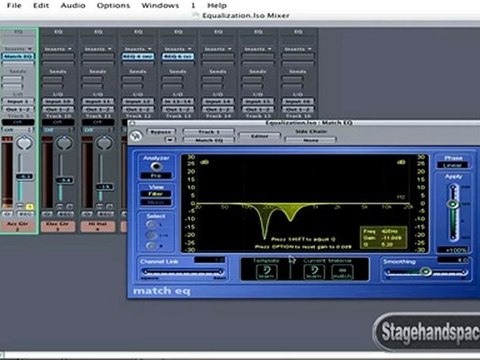Open the Side Chain None dropdown
Screen dimensions: 480x360
[x=311, y=140]
